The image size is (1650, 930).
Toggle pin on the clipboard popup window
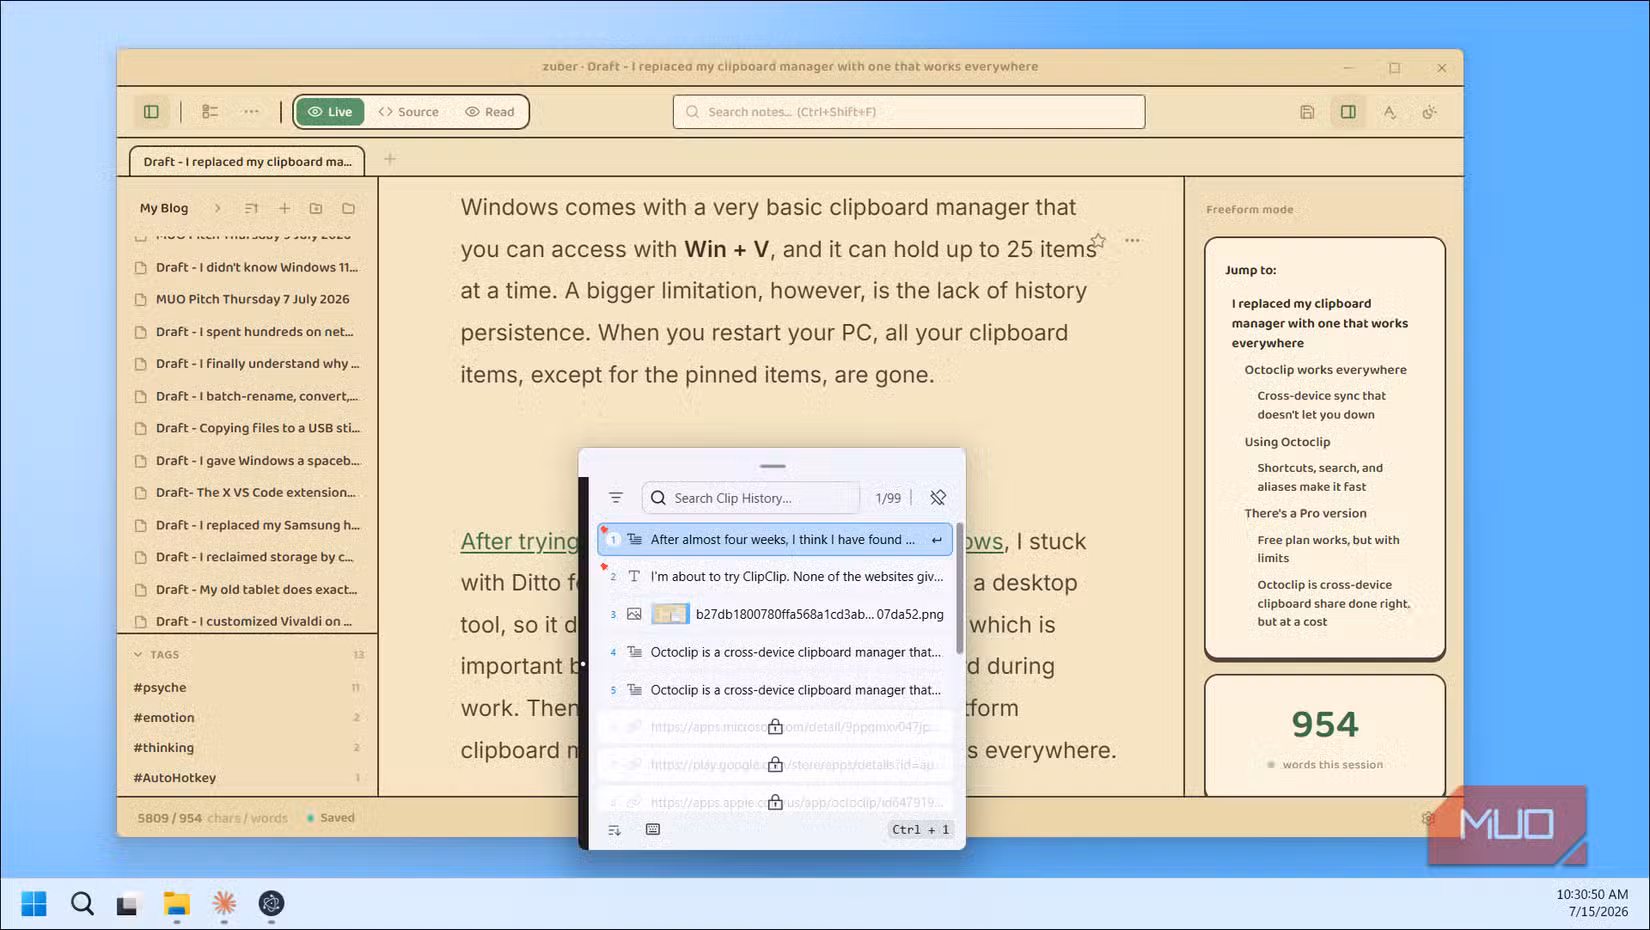[x=938, y=497]
